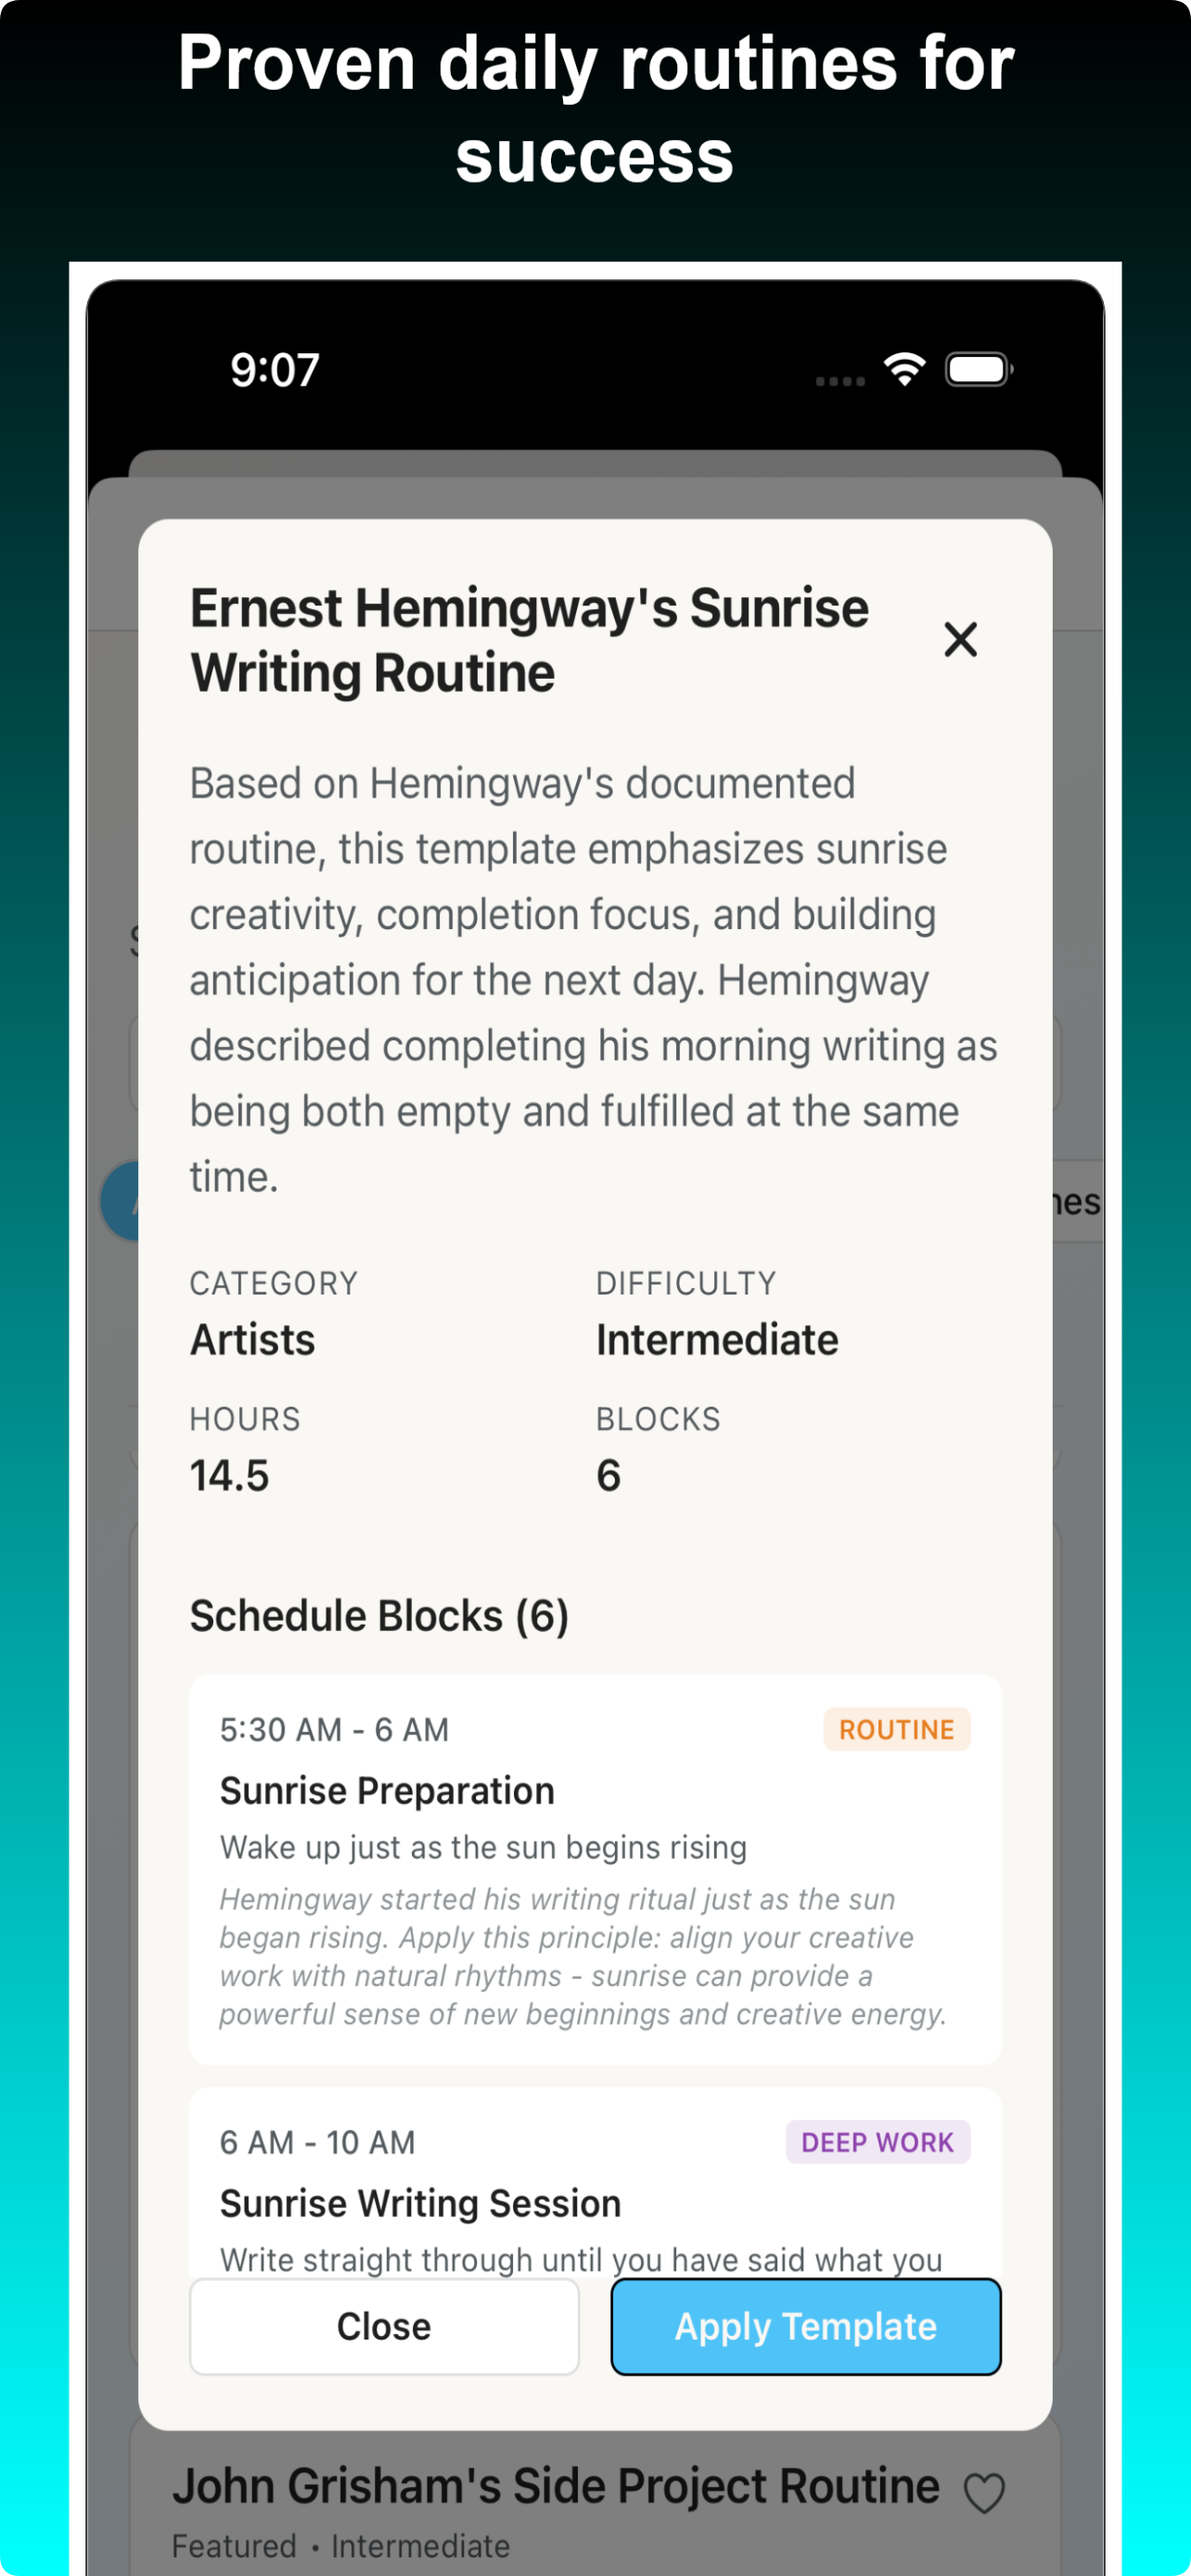Tap the DEEP WORK tag badge

(877, 2142)
